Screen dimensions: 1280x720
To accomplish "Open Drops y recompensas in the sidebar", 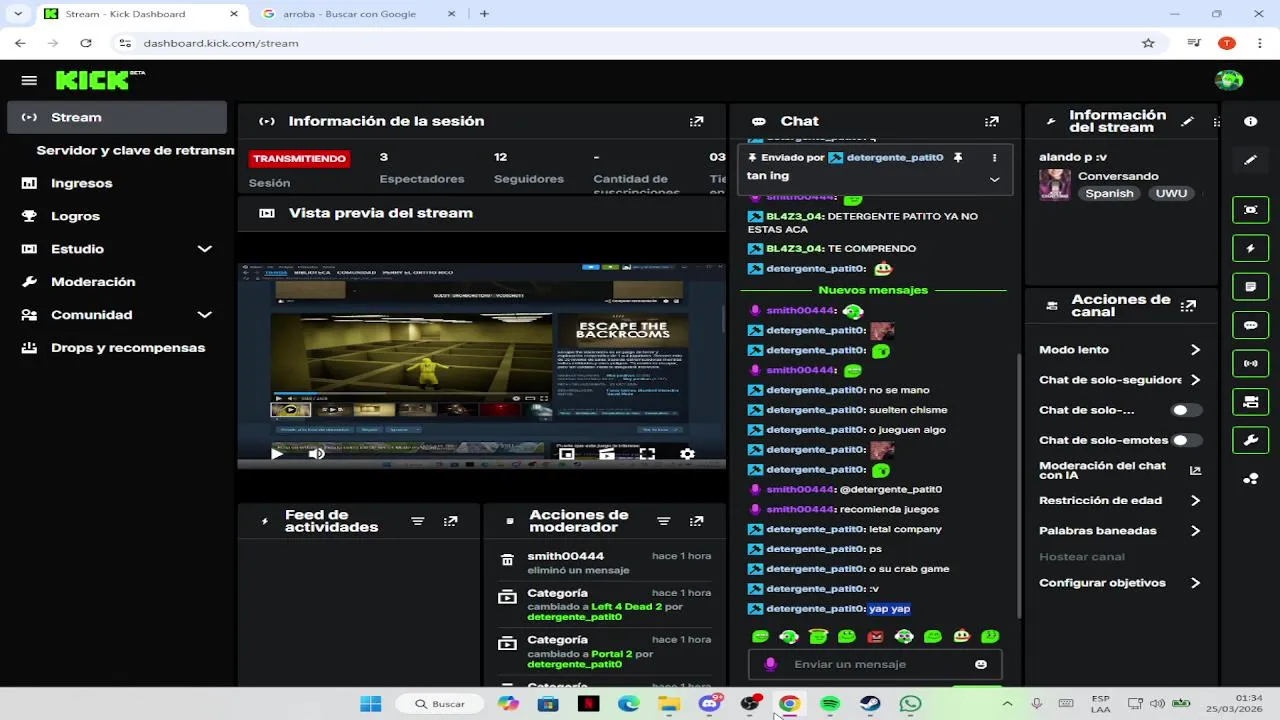I will click(x=117, y=348).
